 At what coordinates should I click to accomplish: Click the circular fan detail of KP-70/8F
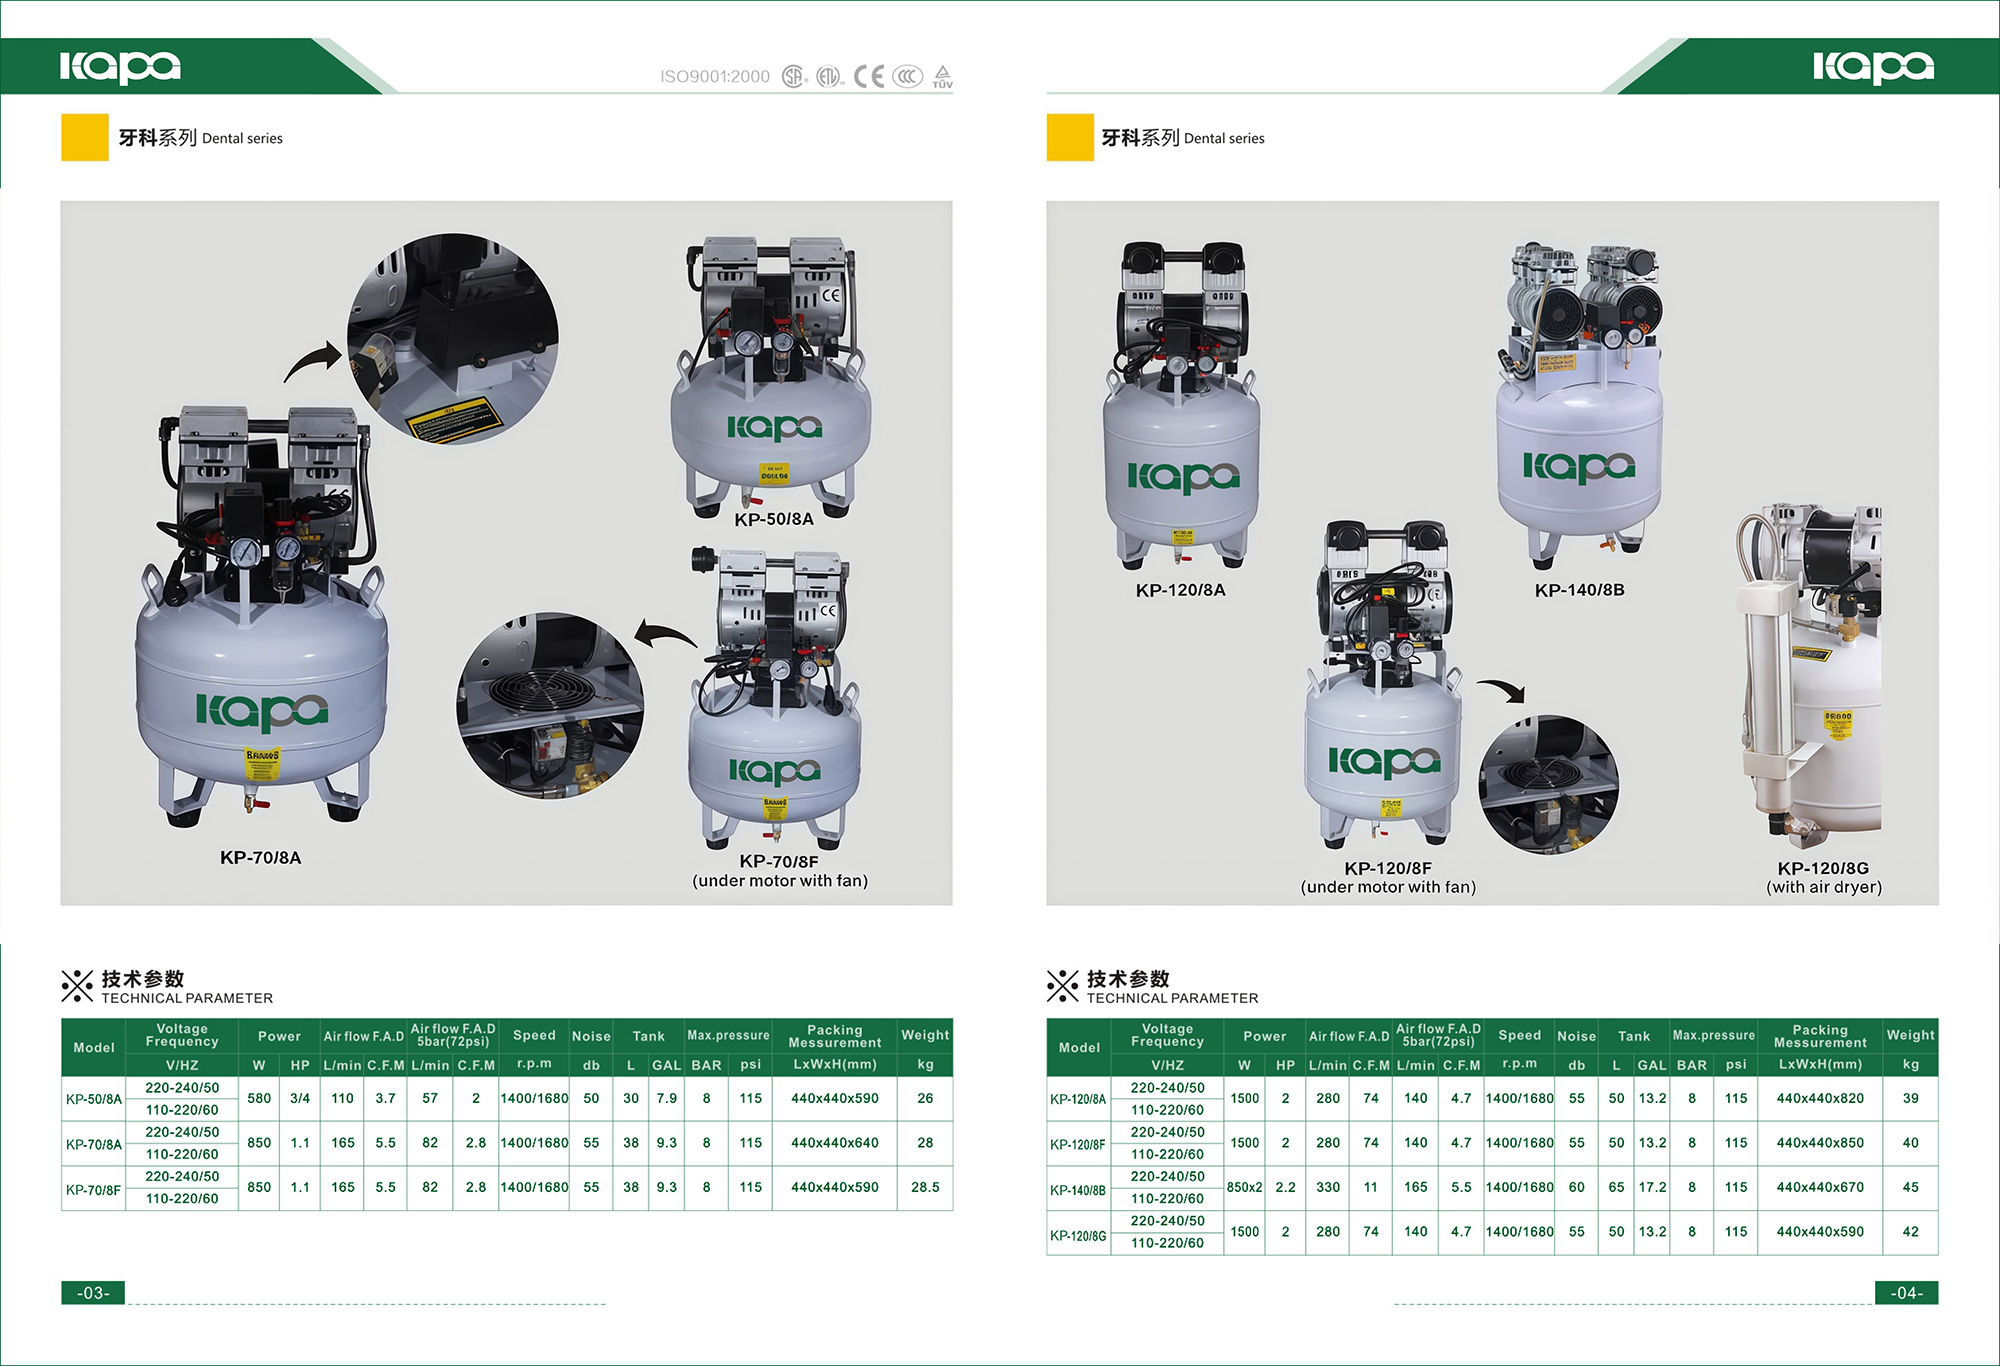coord(550,706)
